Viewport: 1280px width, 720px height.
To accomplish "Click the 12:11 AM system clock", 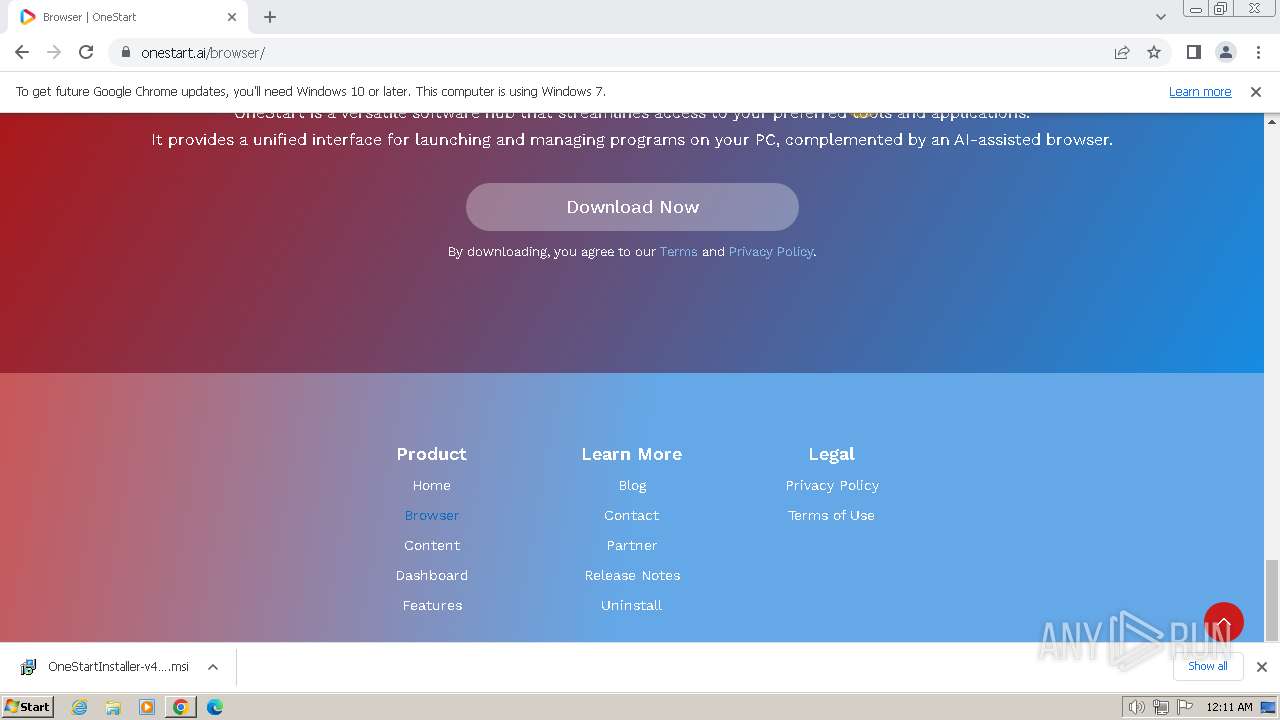I will click(1229, 707).
